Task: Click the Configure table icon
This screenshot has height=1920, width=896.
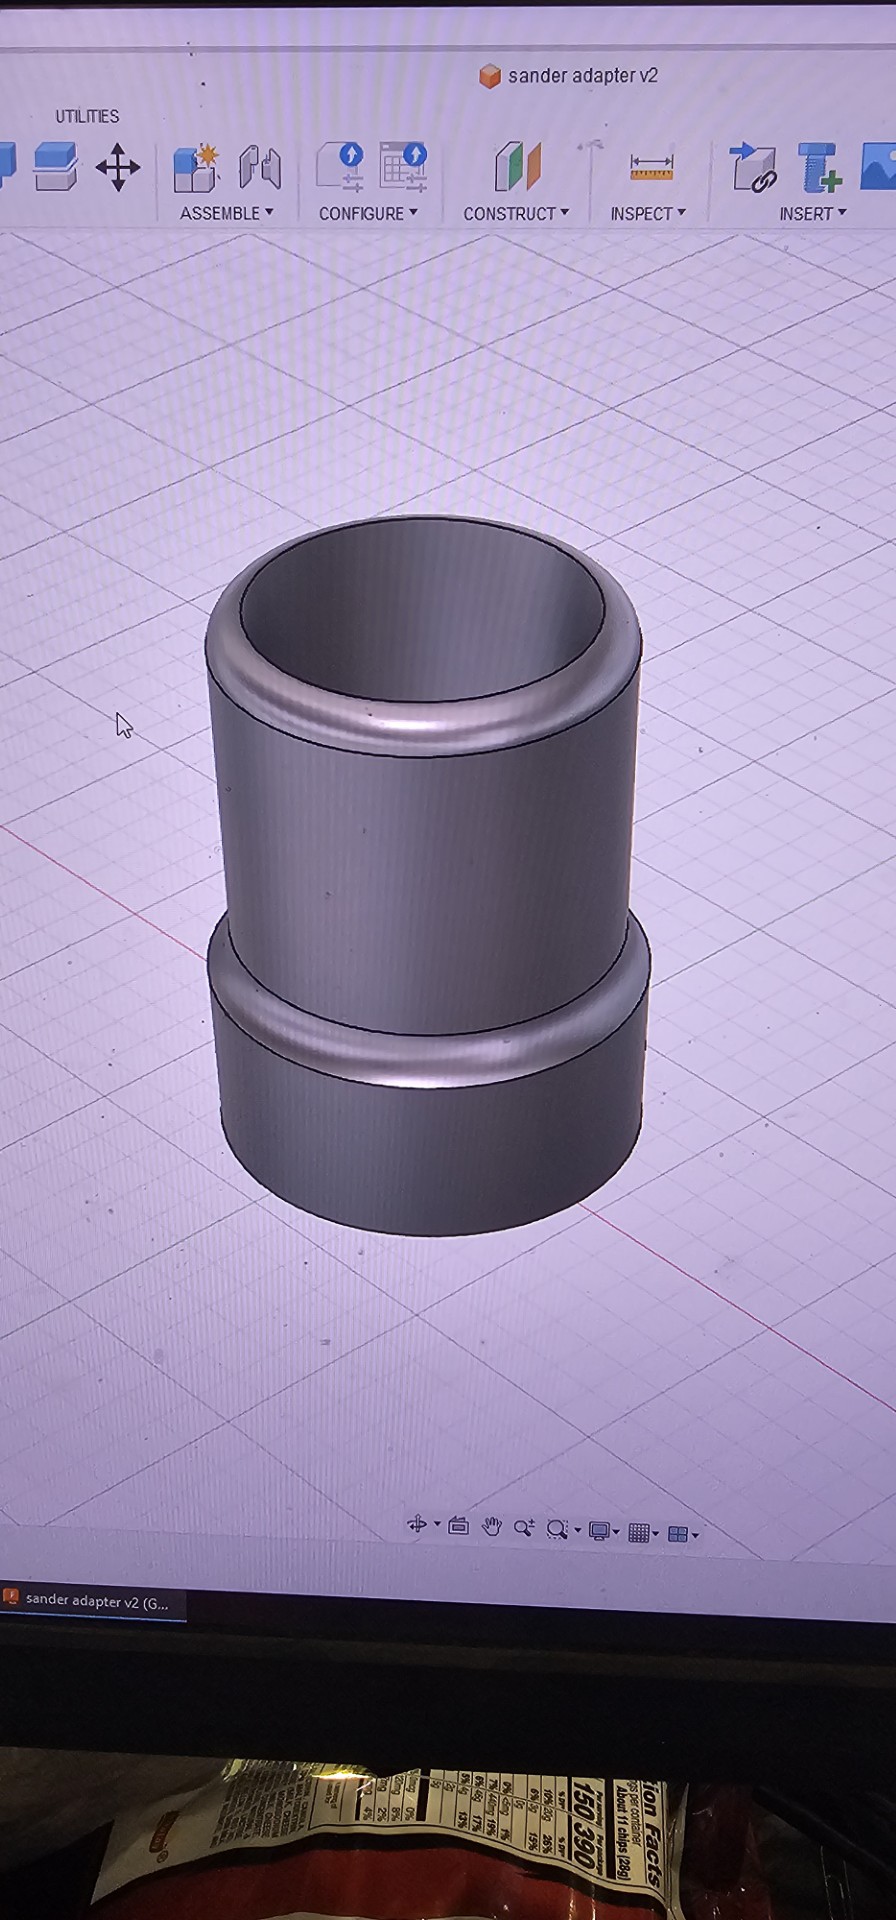Action: click(x=403, y=167)
